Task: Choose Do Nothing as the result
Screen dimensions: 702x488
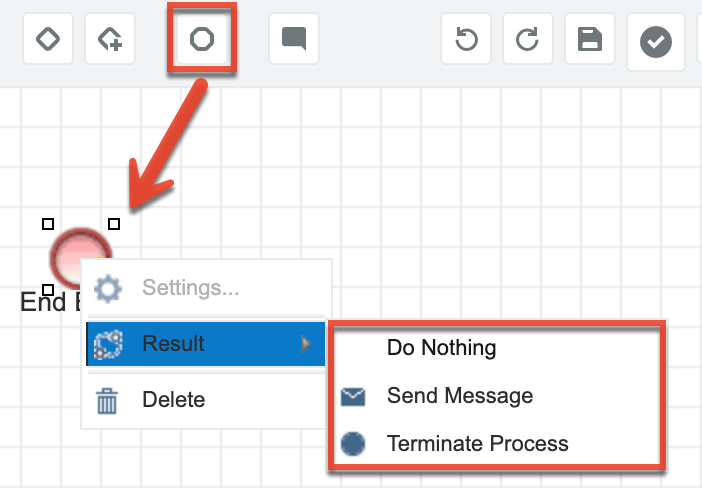Action: (441, 348)
